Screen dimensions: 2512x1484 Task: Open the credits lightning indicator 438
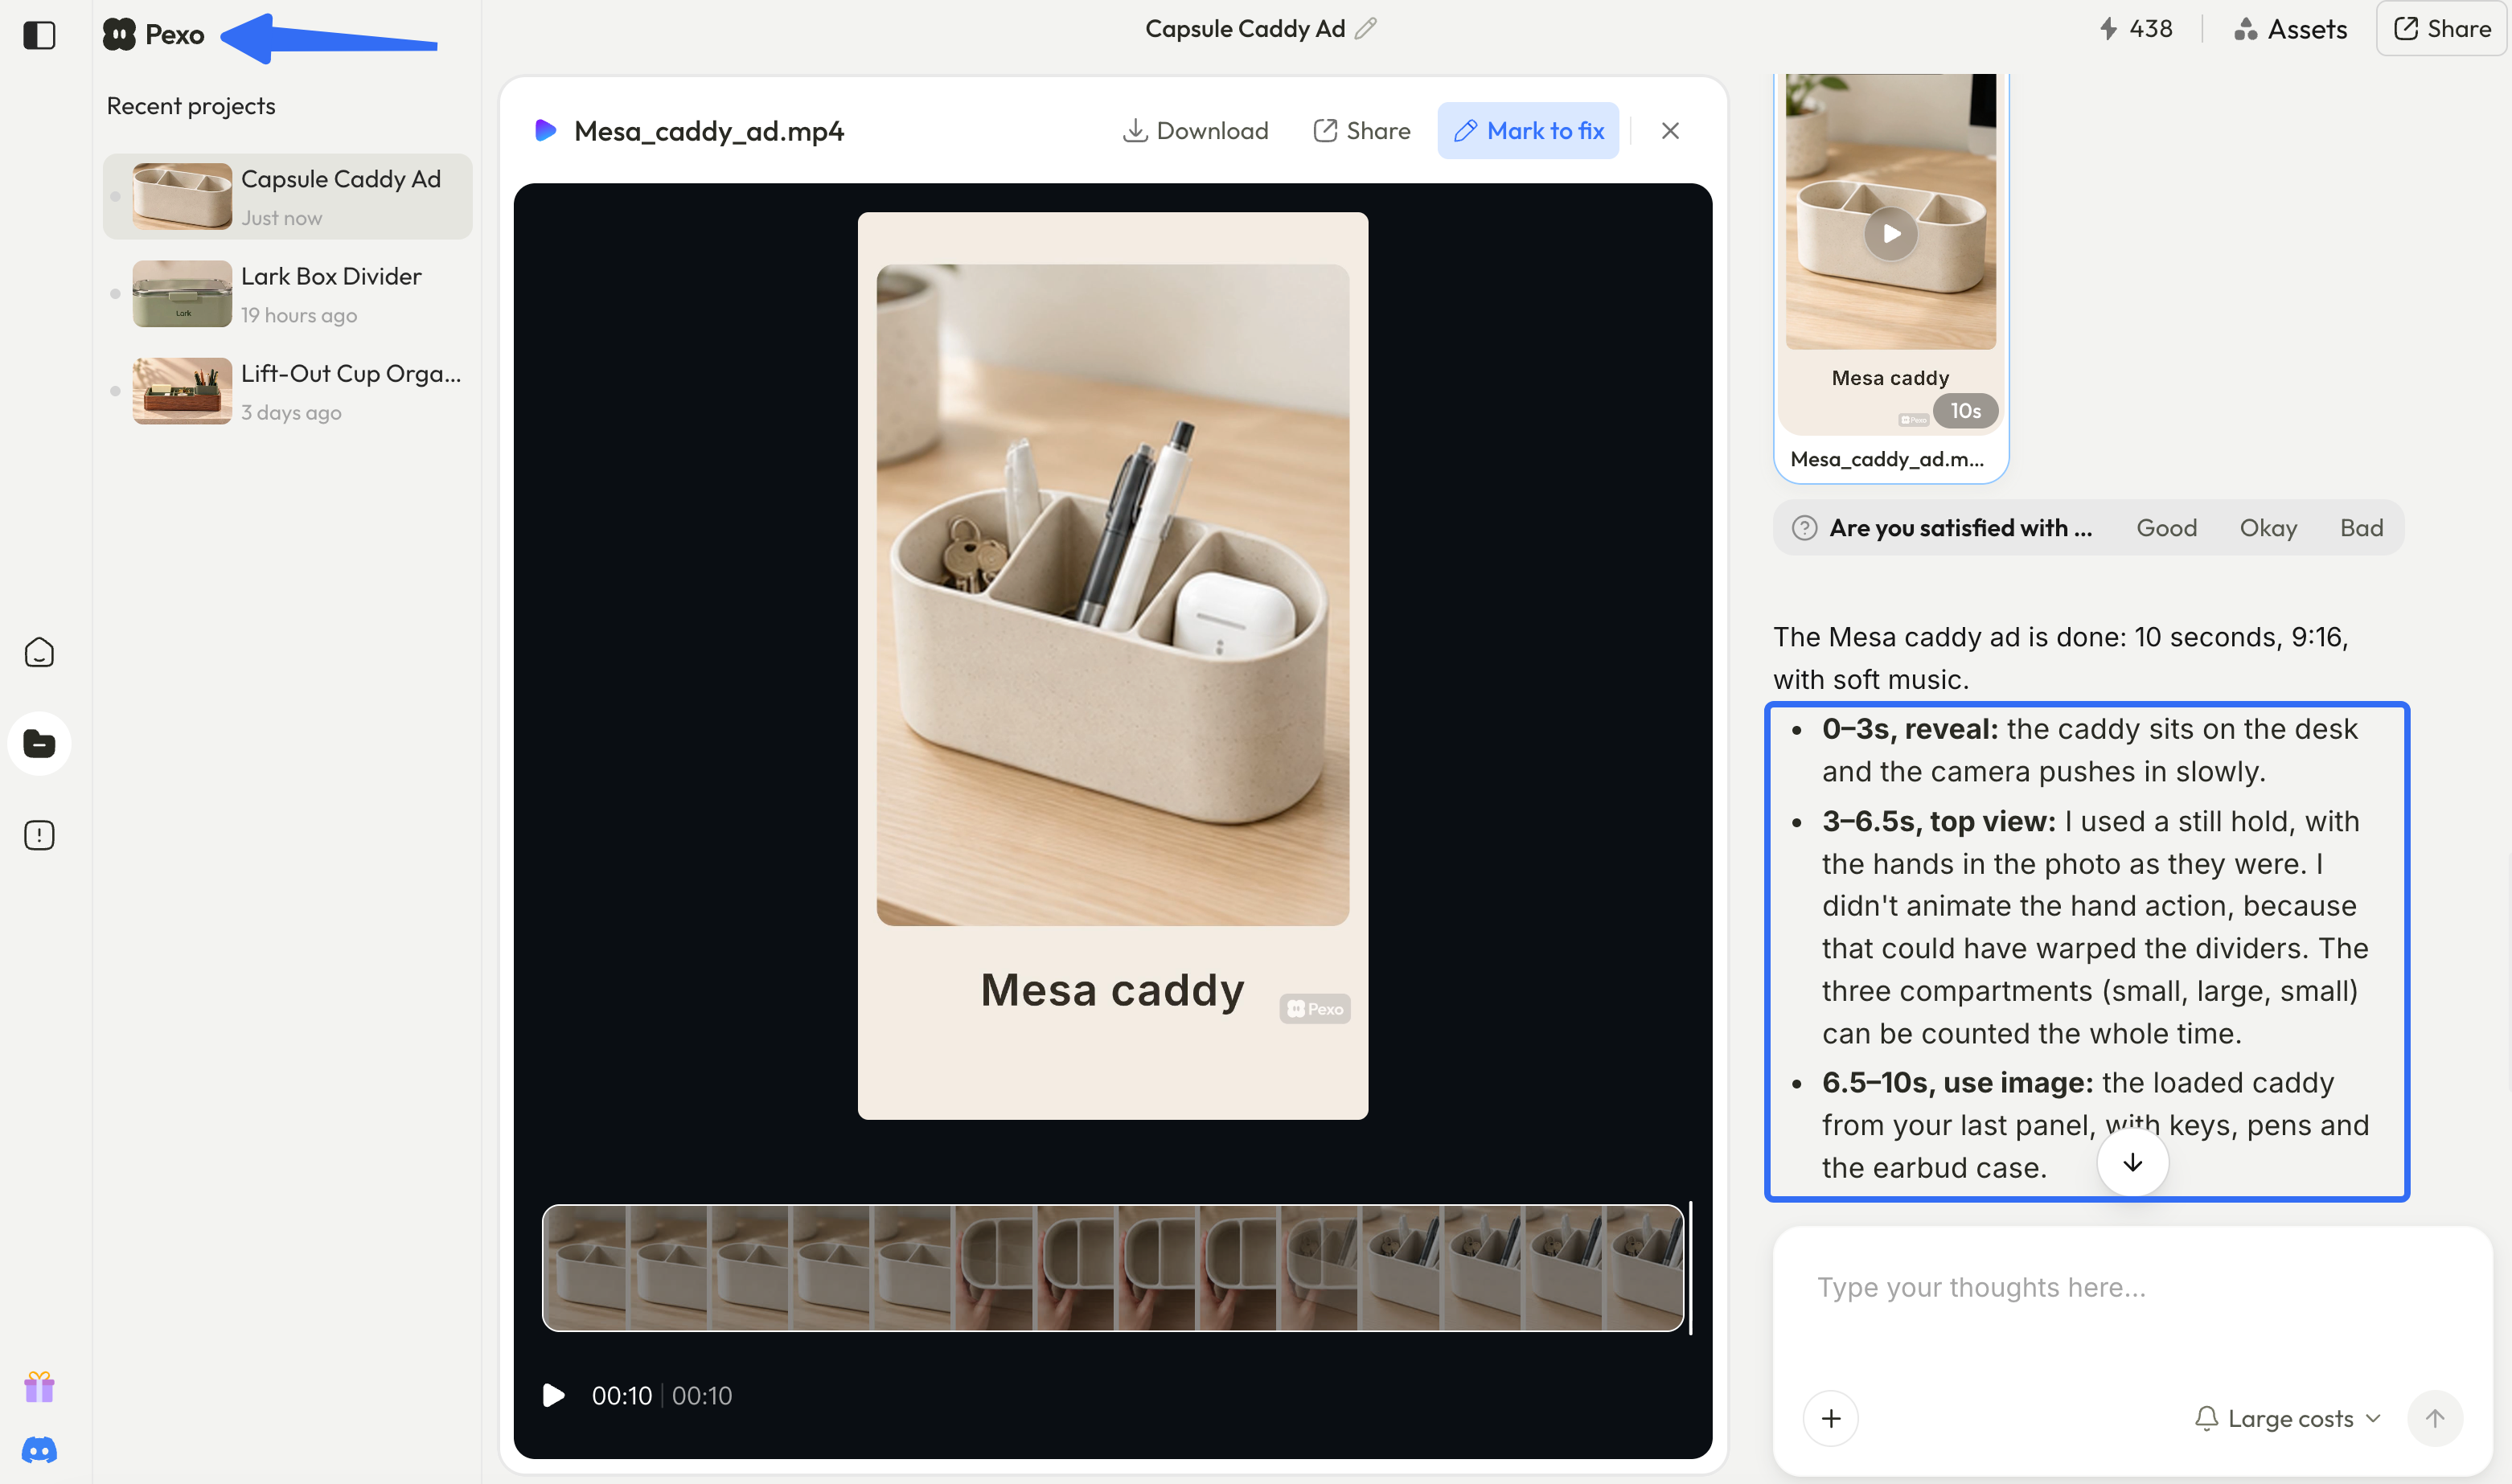tap(2135, 29)
